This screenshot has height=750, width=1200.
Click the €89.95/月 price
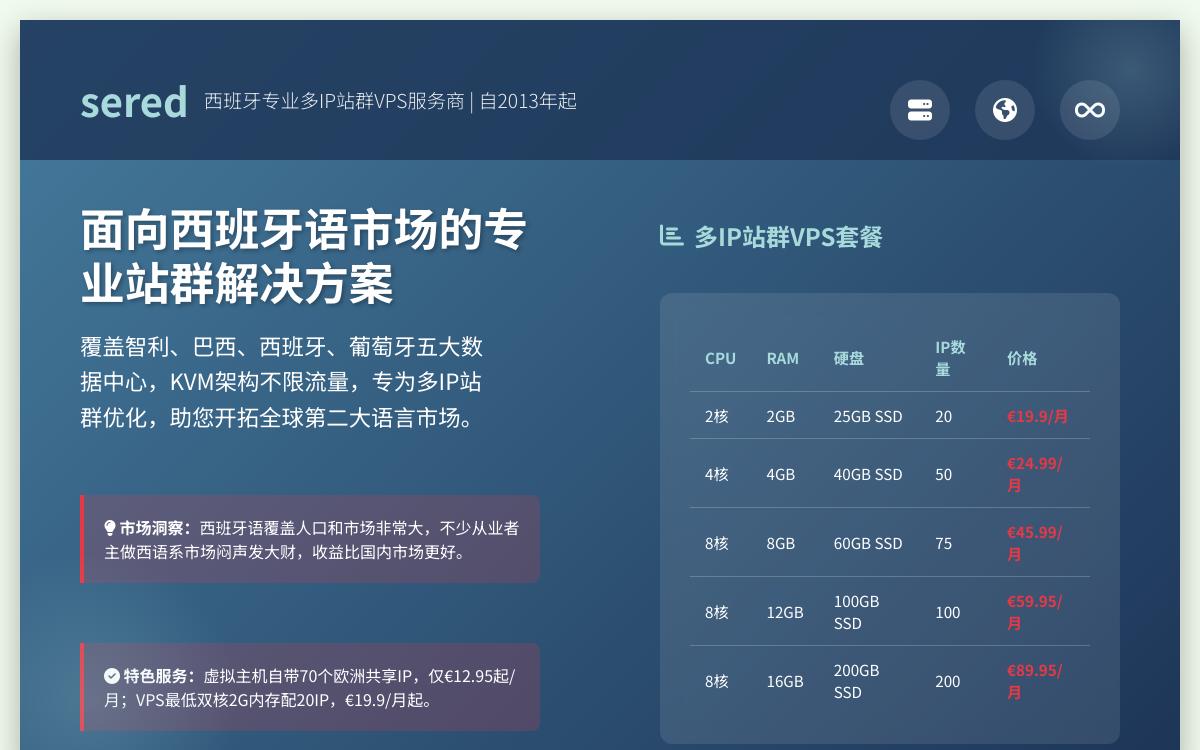[1035, 681]
